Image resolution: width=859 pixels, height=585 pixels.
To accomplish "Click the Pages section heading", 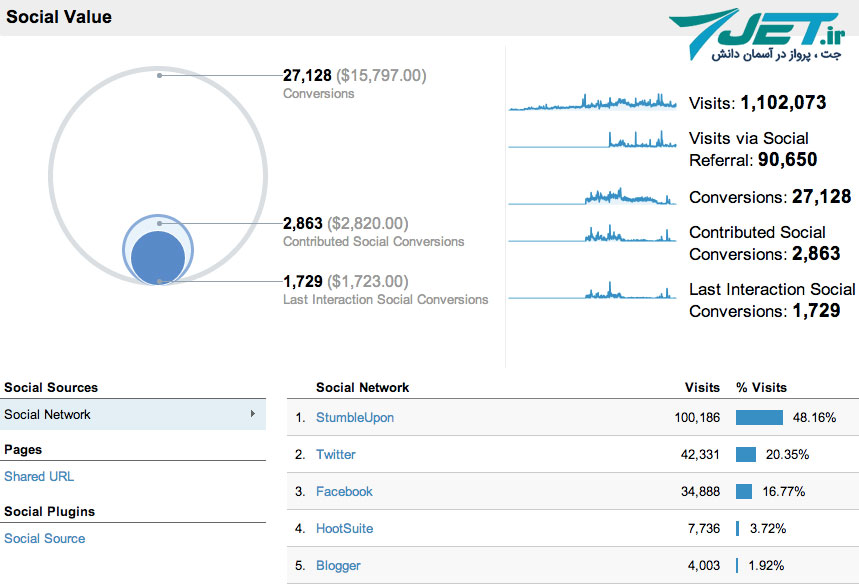I will click(x=23, y=450).
